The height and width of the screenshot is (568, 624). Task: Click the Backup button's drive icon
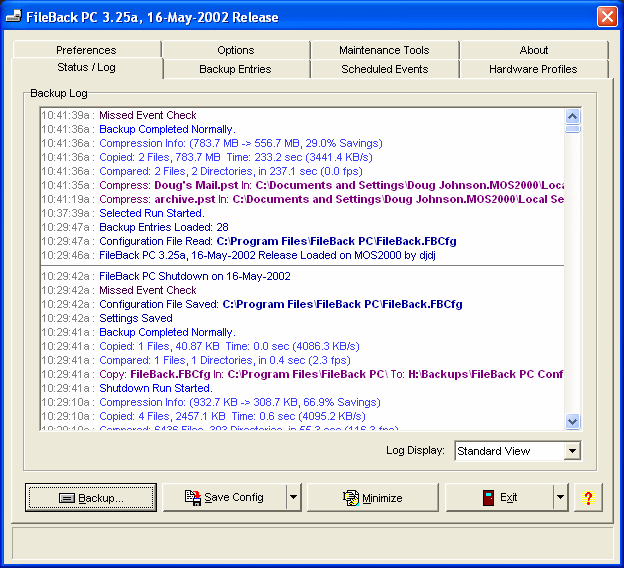pos(66,498)
